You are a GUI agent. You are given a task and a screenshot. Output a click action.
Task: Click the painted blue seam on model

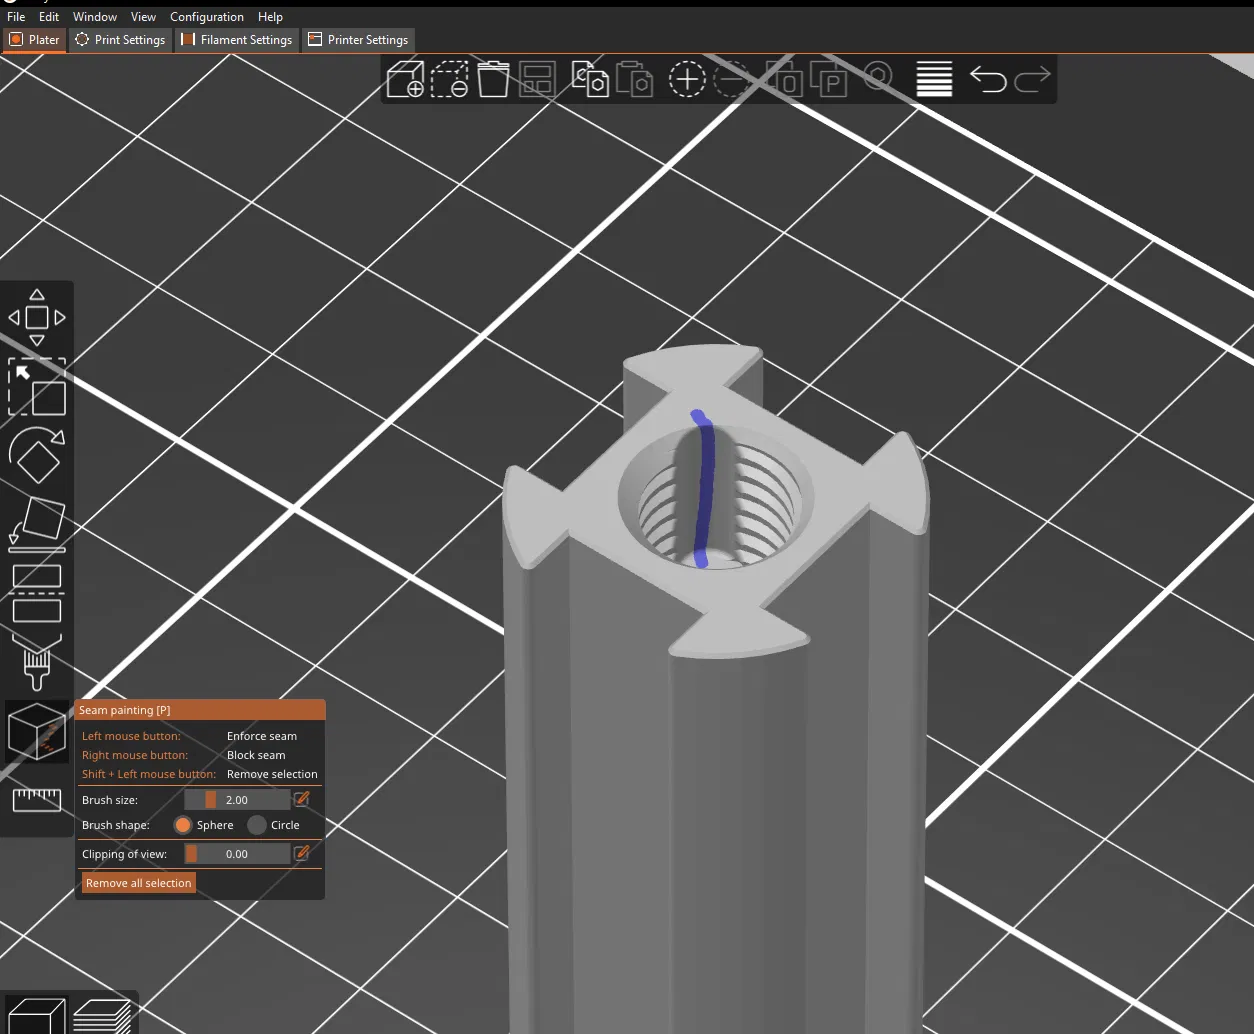click(706, 490)
